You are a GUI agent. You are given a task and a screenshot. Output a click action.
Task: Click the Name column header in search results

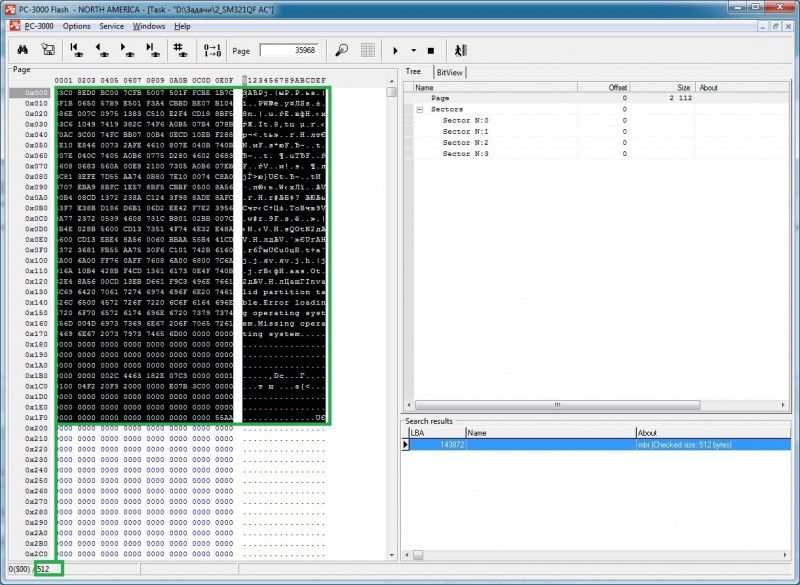point(551,433)
